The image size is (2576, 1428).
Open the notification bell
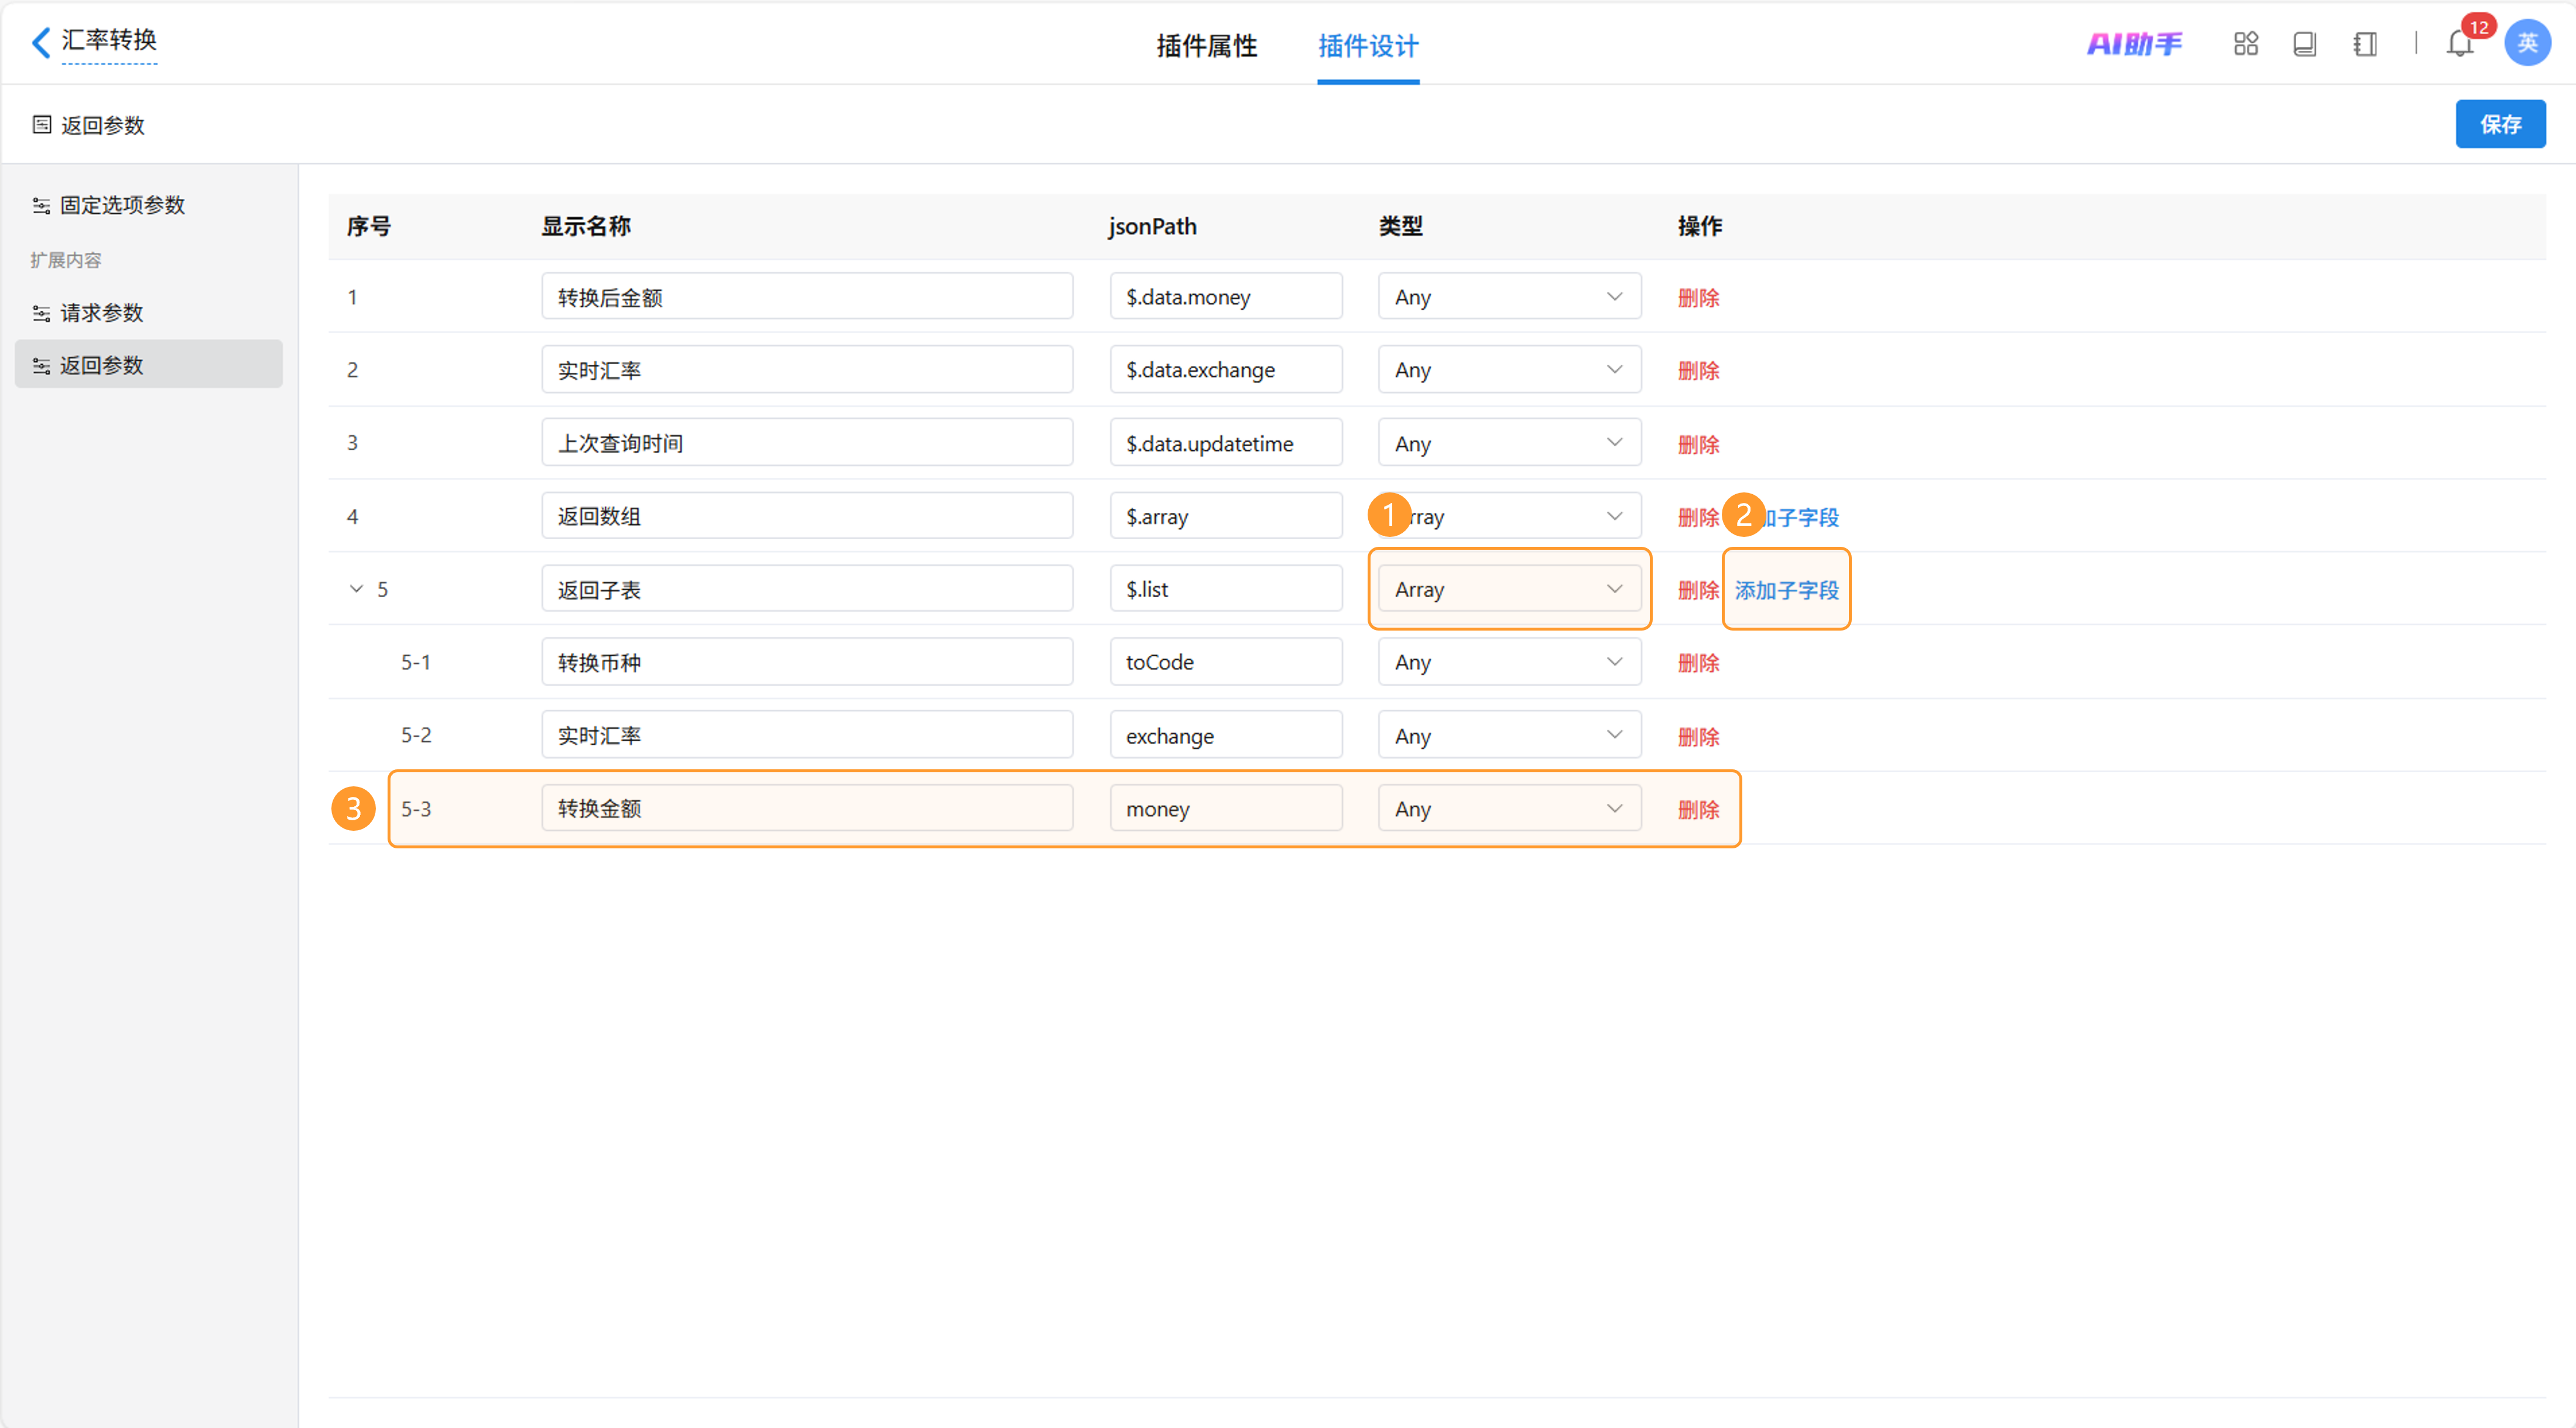[2459, 44]
